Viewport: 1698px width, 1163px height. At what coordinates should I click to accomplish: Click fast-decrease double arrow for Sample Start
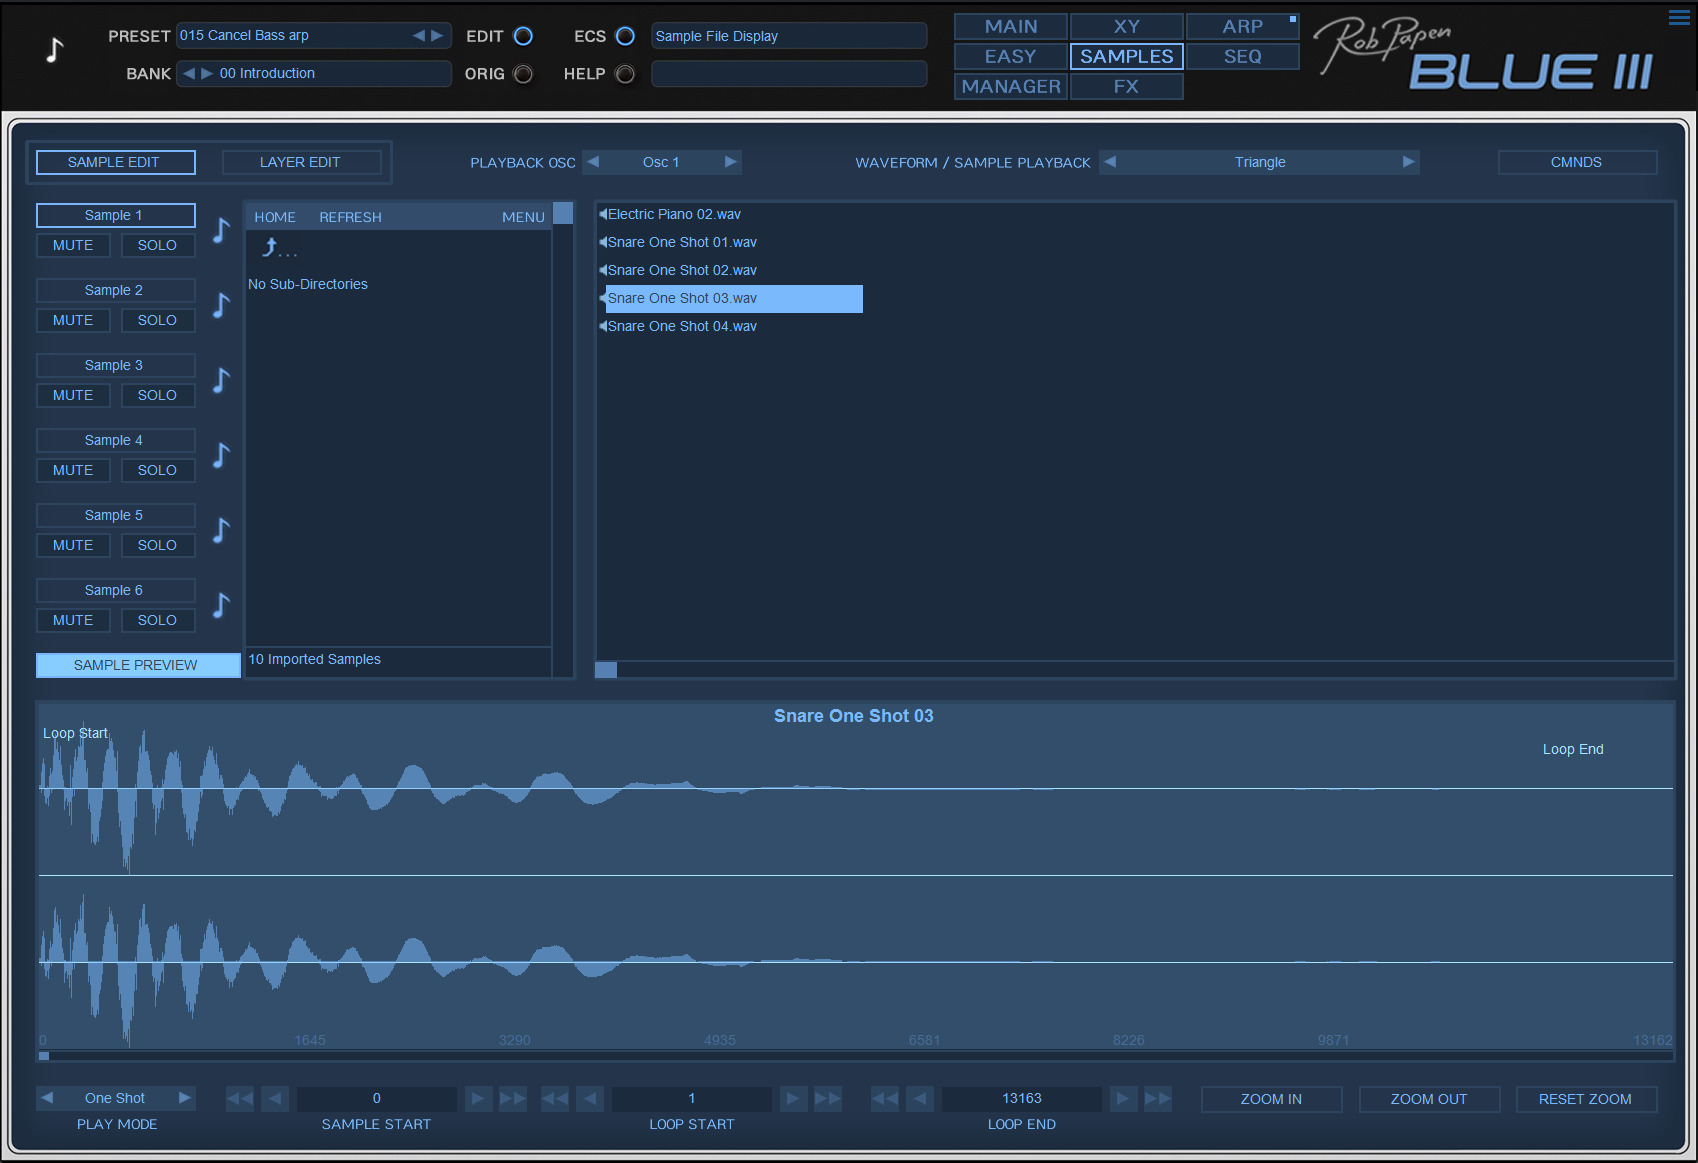tap(240, 1099)
